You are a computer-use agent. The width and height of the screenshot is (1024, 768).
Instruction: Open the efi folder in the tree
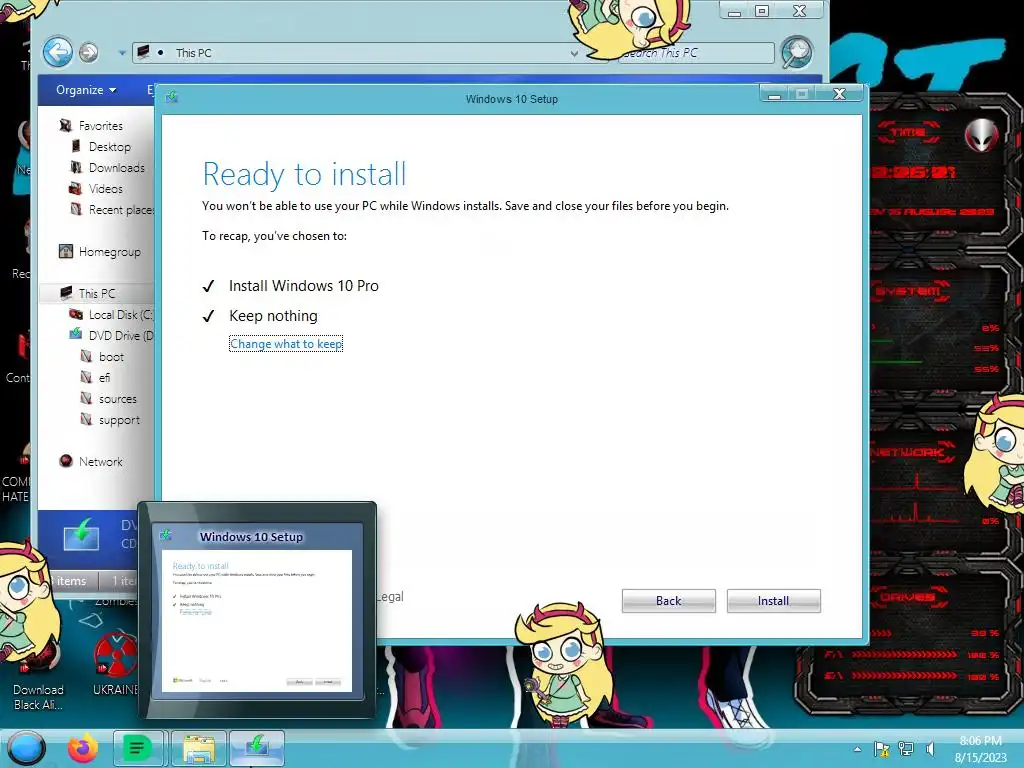pos(104,377)
